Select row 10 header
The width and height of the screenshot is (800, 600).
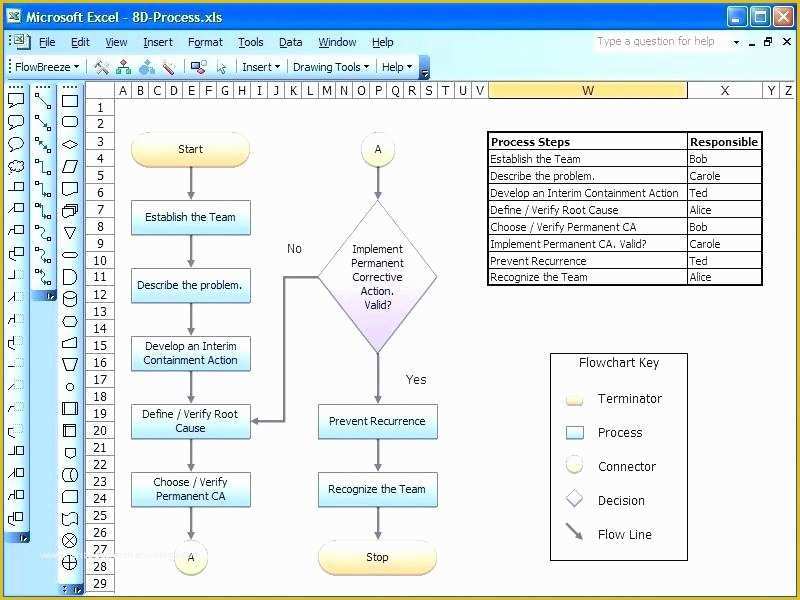[x=100, y=260]
